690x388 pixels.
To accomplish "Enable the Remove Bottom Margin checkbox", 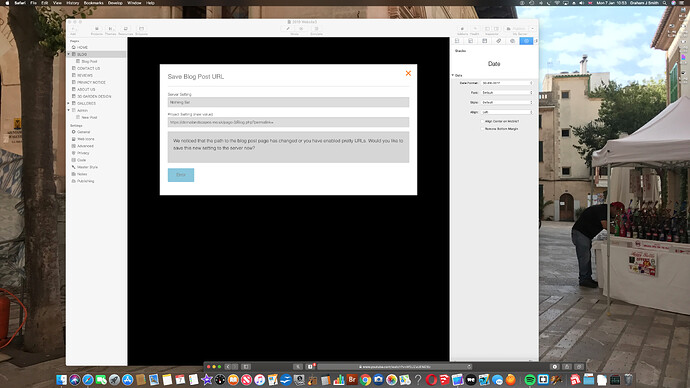I will (483, 129).
